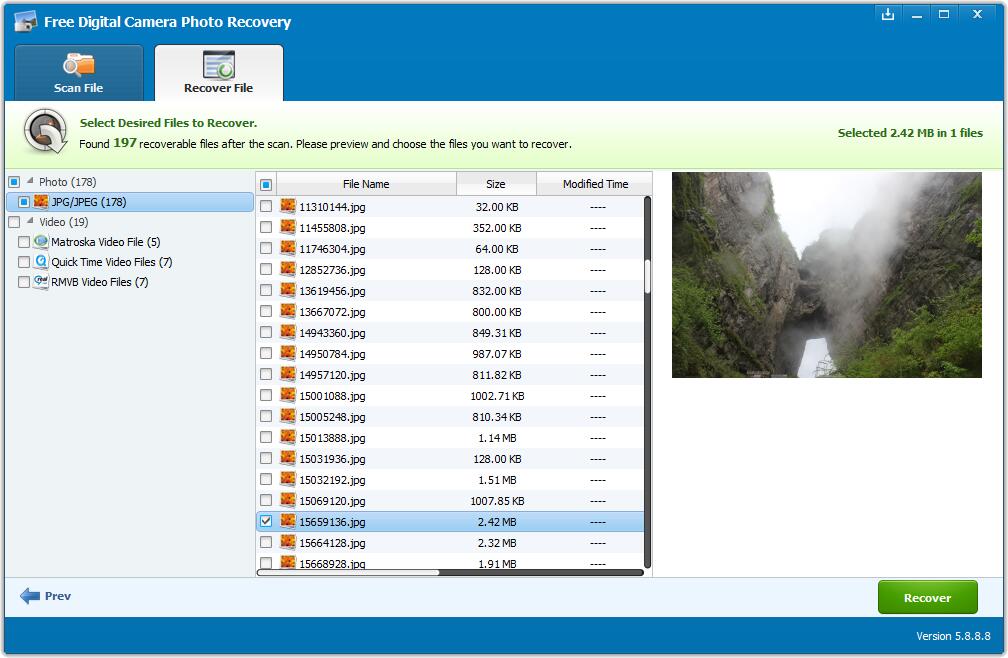Toggle the JPG/JPEG (178) checkbox
Image resolution: width=1008 pixels, height=658 pixels.
(24, 202)
